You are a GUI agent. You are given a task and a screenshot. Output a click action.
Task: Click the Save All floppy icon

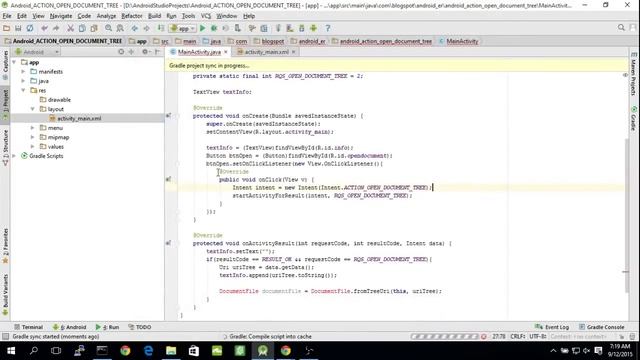pyautogui.click(x=18, y=28)
